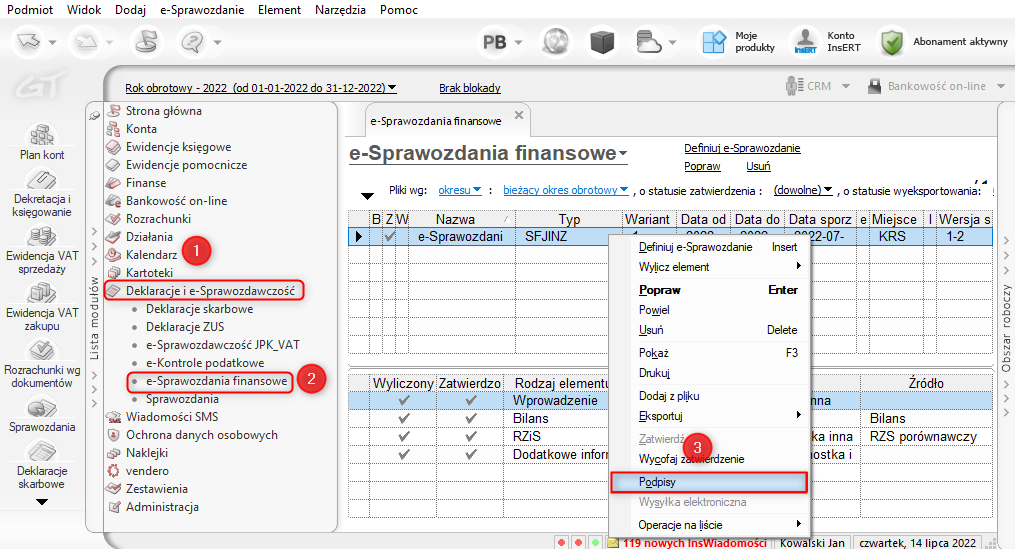
Task: Toggle Wyliczony check for Wprowadzenie row
Action: click(x=404, y=401)
